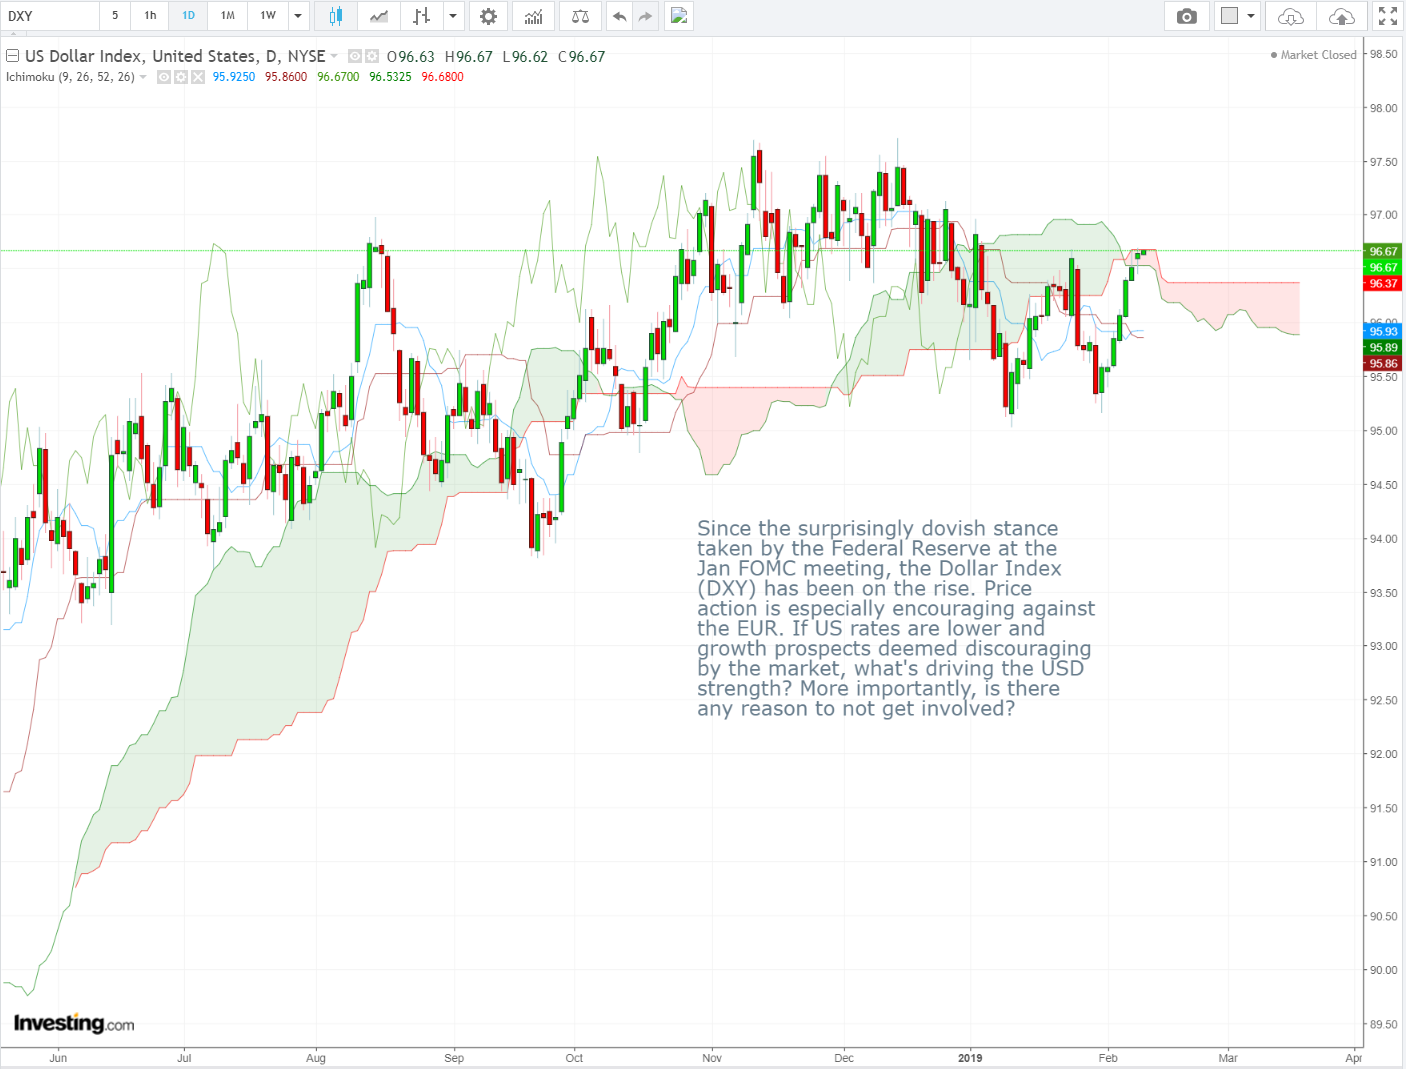Open the chart properties gear

(x=488, y=16)
